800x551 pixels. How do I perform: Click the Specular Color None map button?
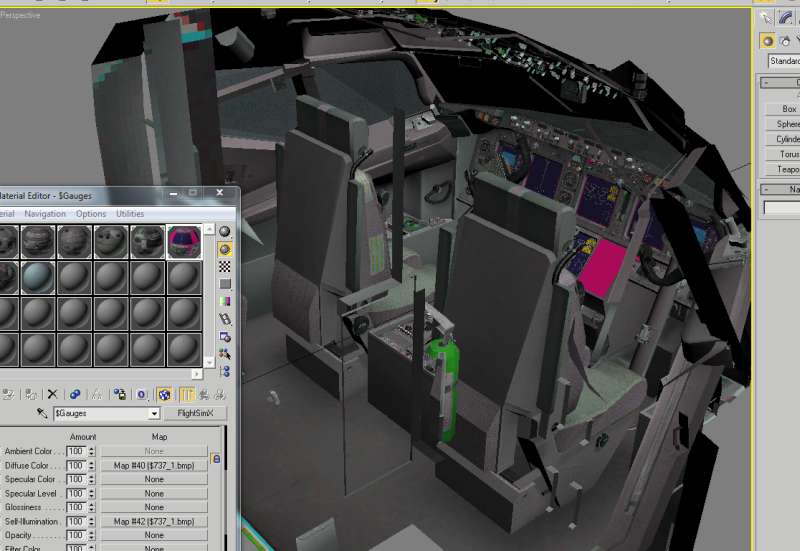[x=154, y=480]
